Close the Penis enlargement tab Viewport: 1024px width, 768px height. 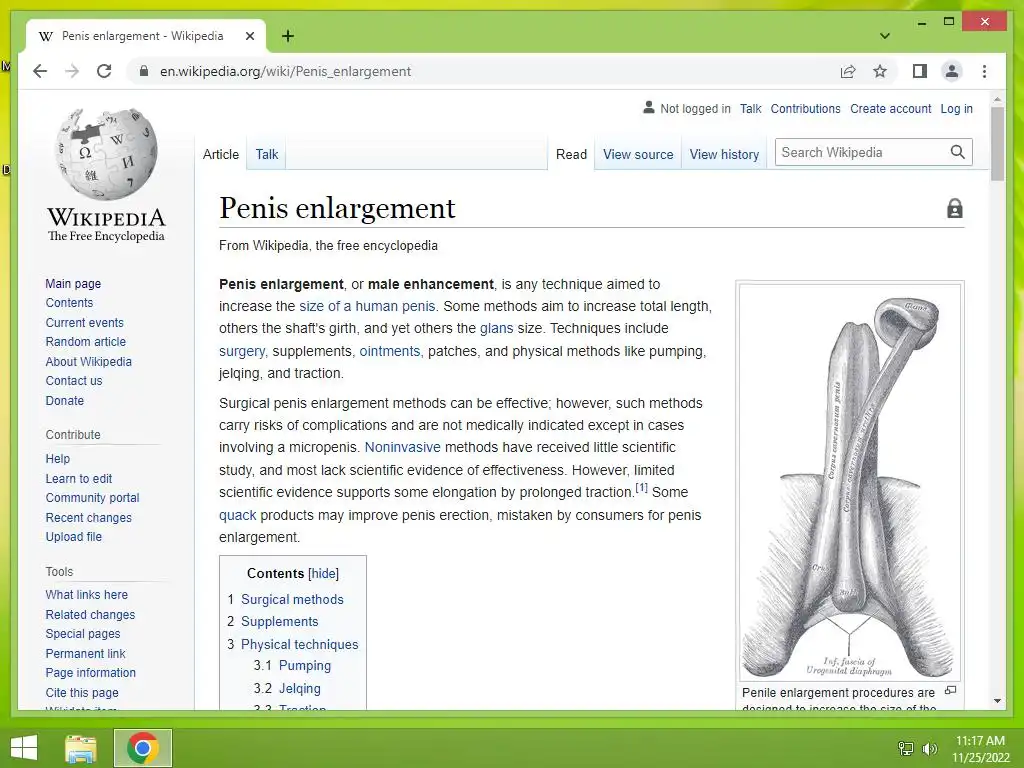click(249, 37)
